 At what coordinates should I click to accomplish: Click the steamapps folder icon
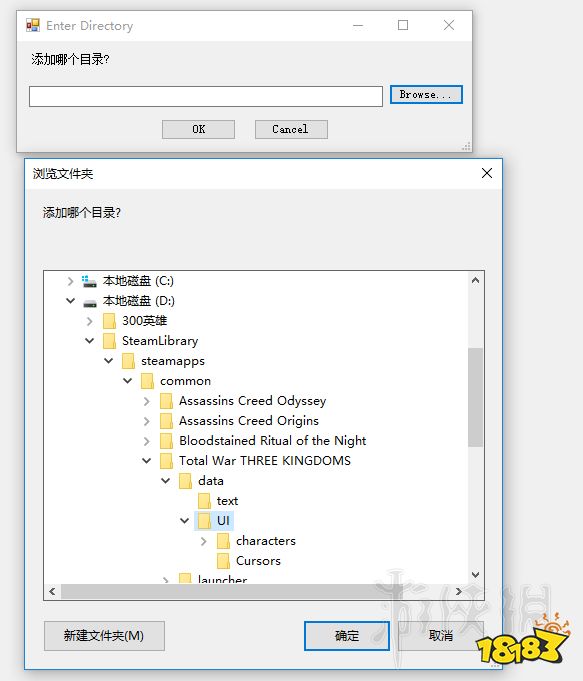(x=129, y=361)
